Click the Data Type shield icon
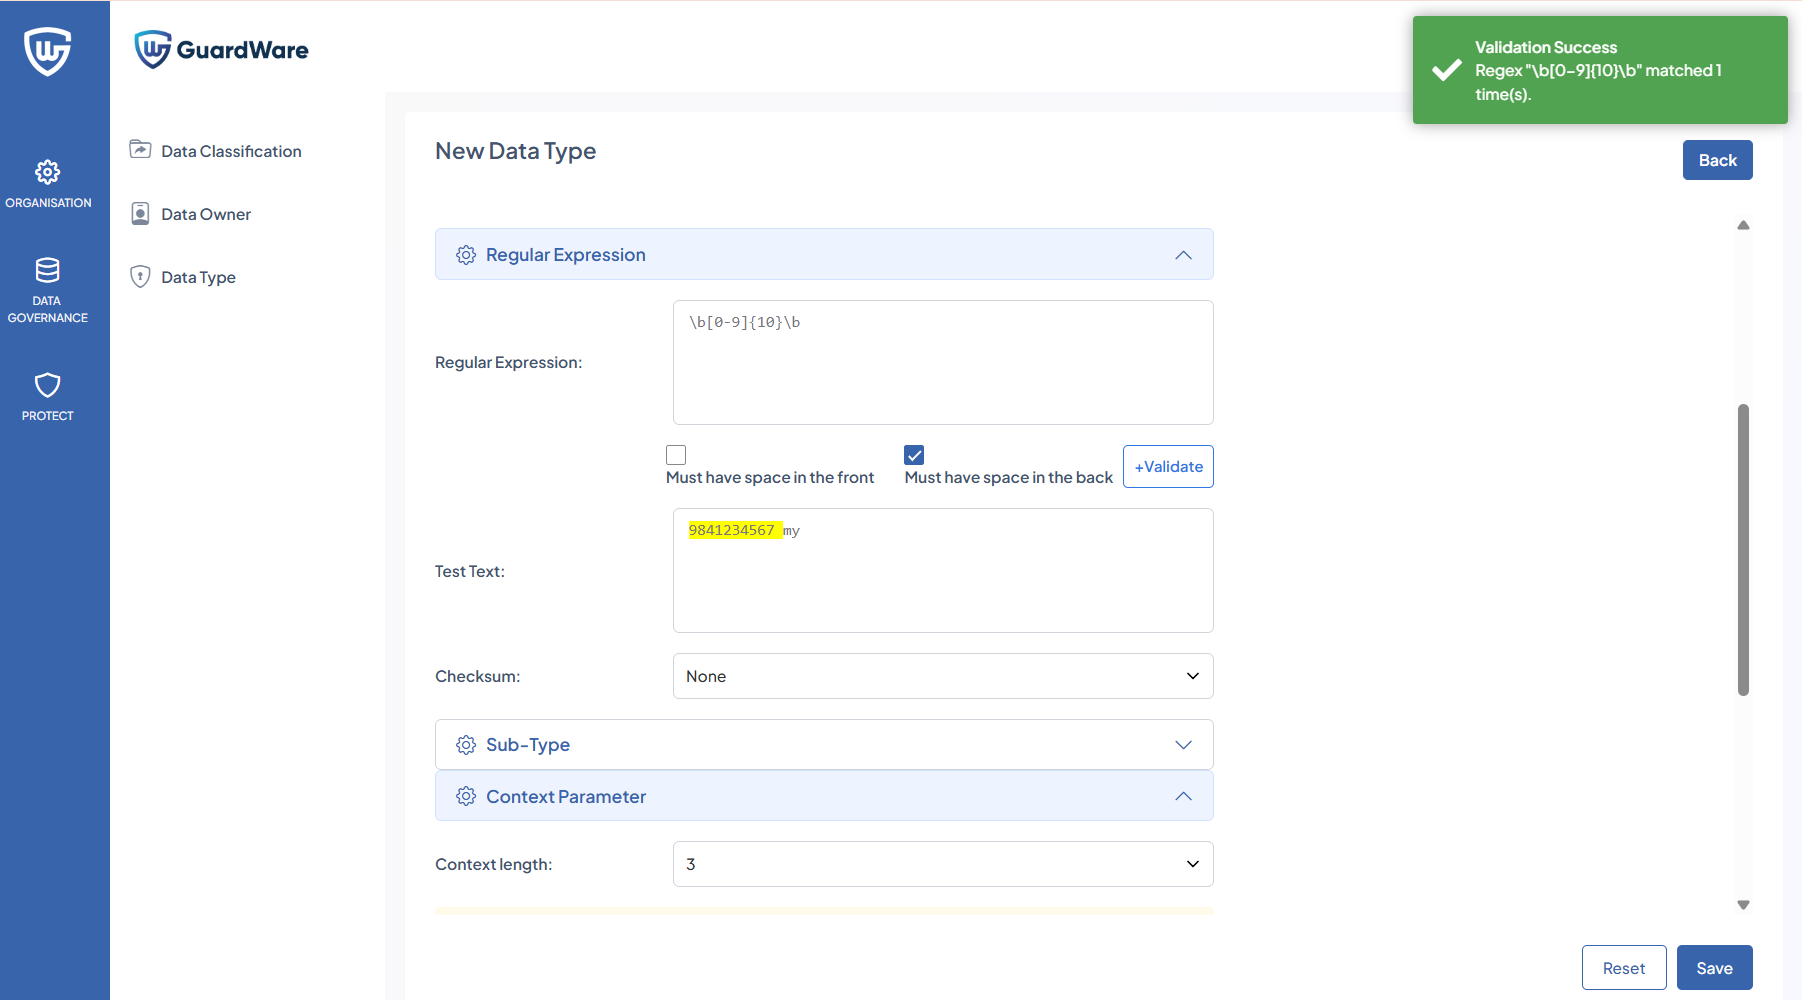 coord(140,277)
